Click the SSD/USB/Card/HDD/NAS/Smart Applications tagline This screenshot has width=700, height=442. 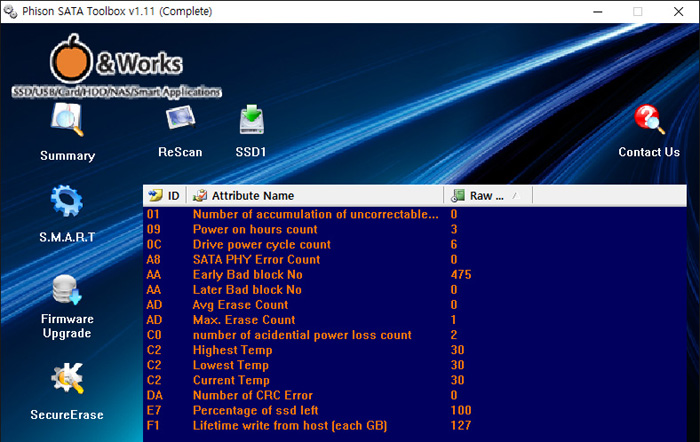pos(117,92)
